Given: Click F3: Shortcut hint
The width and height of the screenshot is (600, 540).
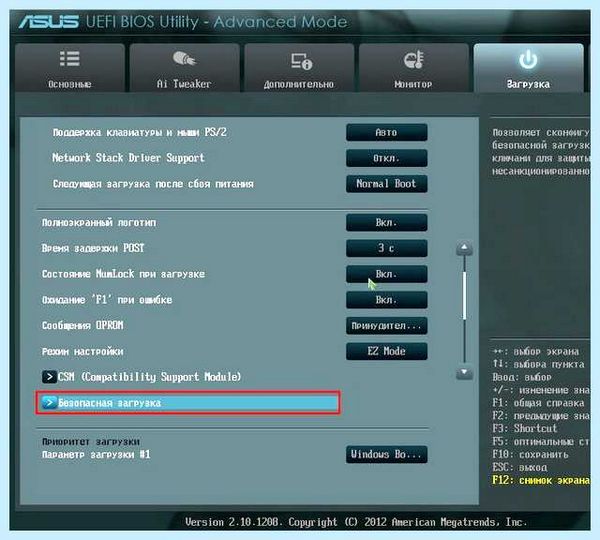Looking at the screenshot, I should click(x=525, y=428).
